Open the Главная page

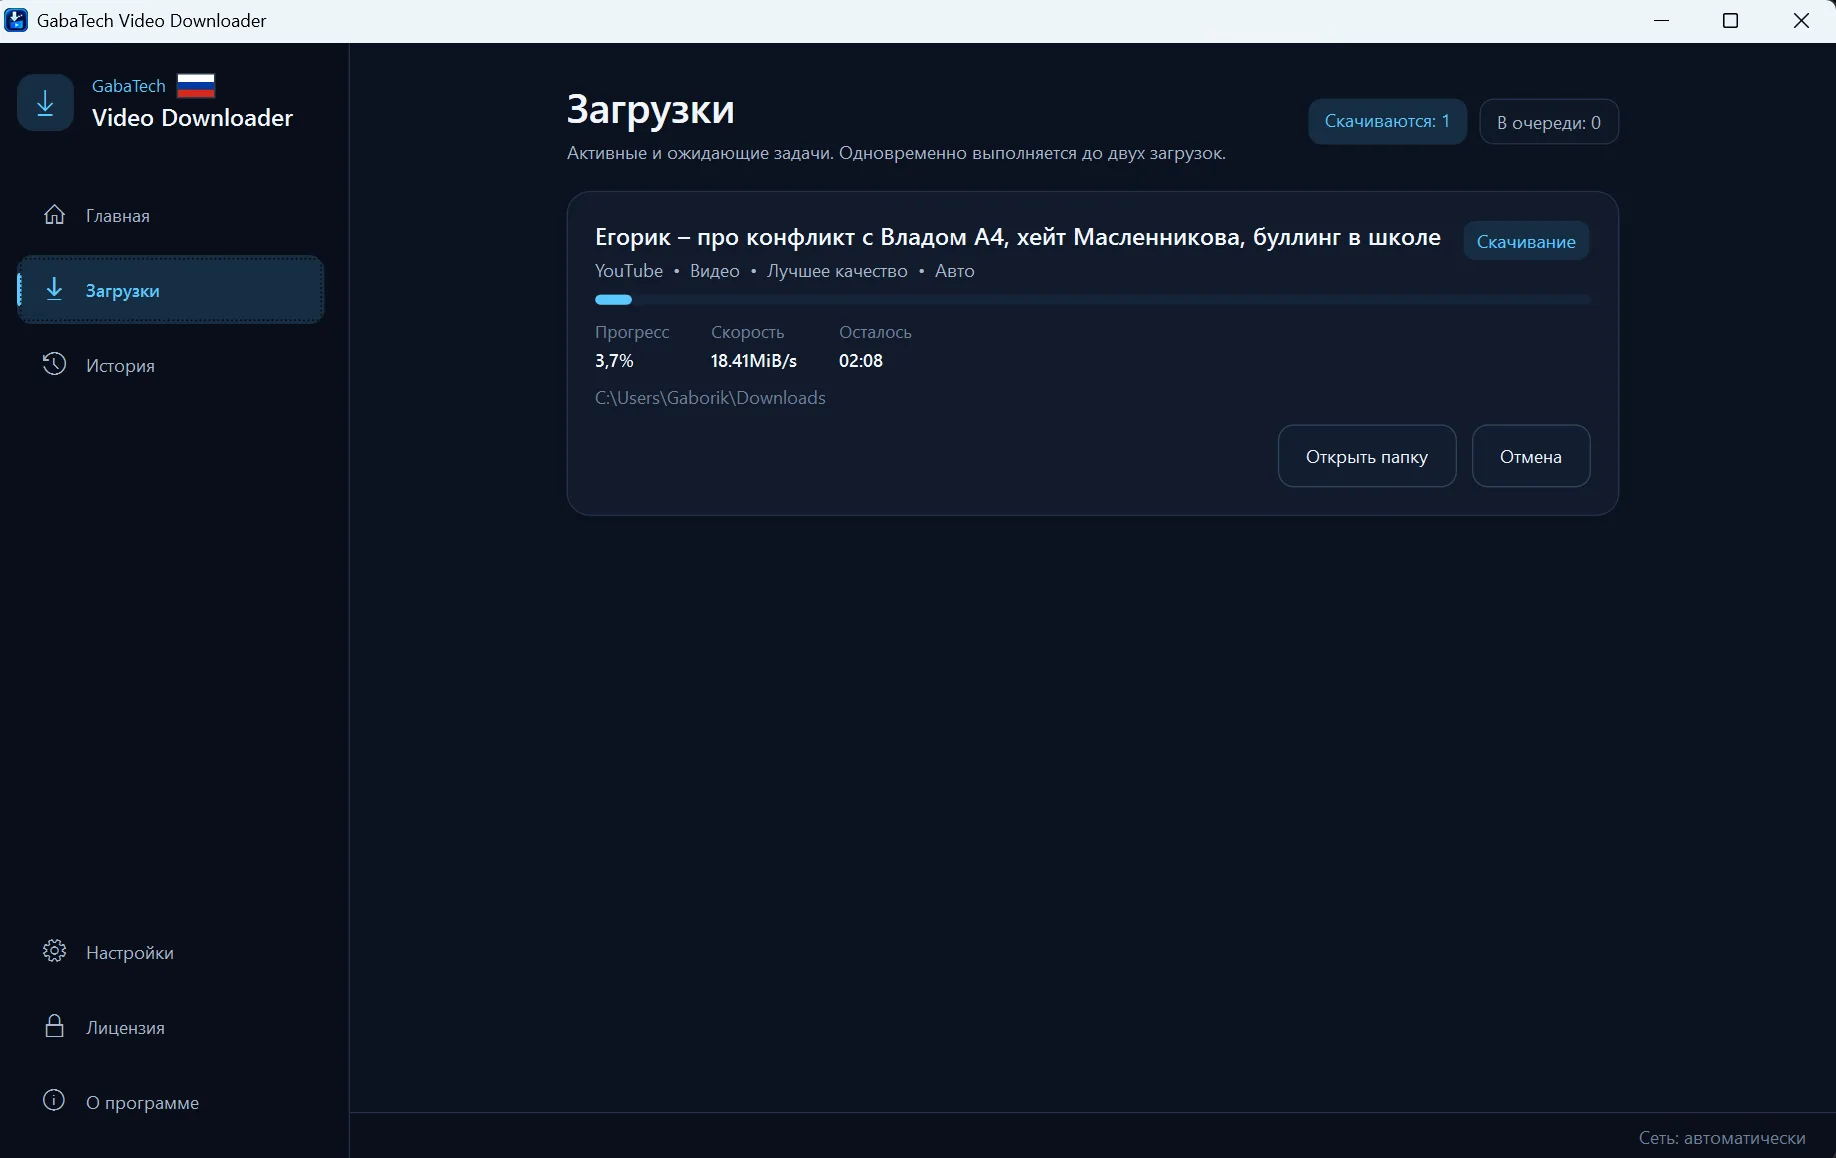click(x=170, y=215)
